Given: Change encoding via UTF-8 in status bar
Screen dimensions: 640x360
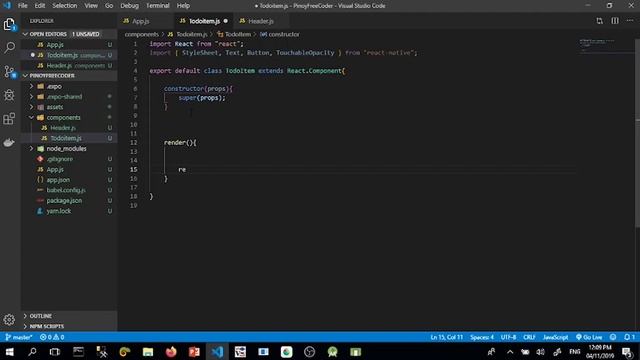Looking at the screenshot, I should [508, 337].
